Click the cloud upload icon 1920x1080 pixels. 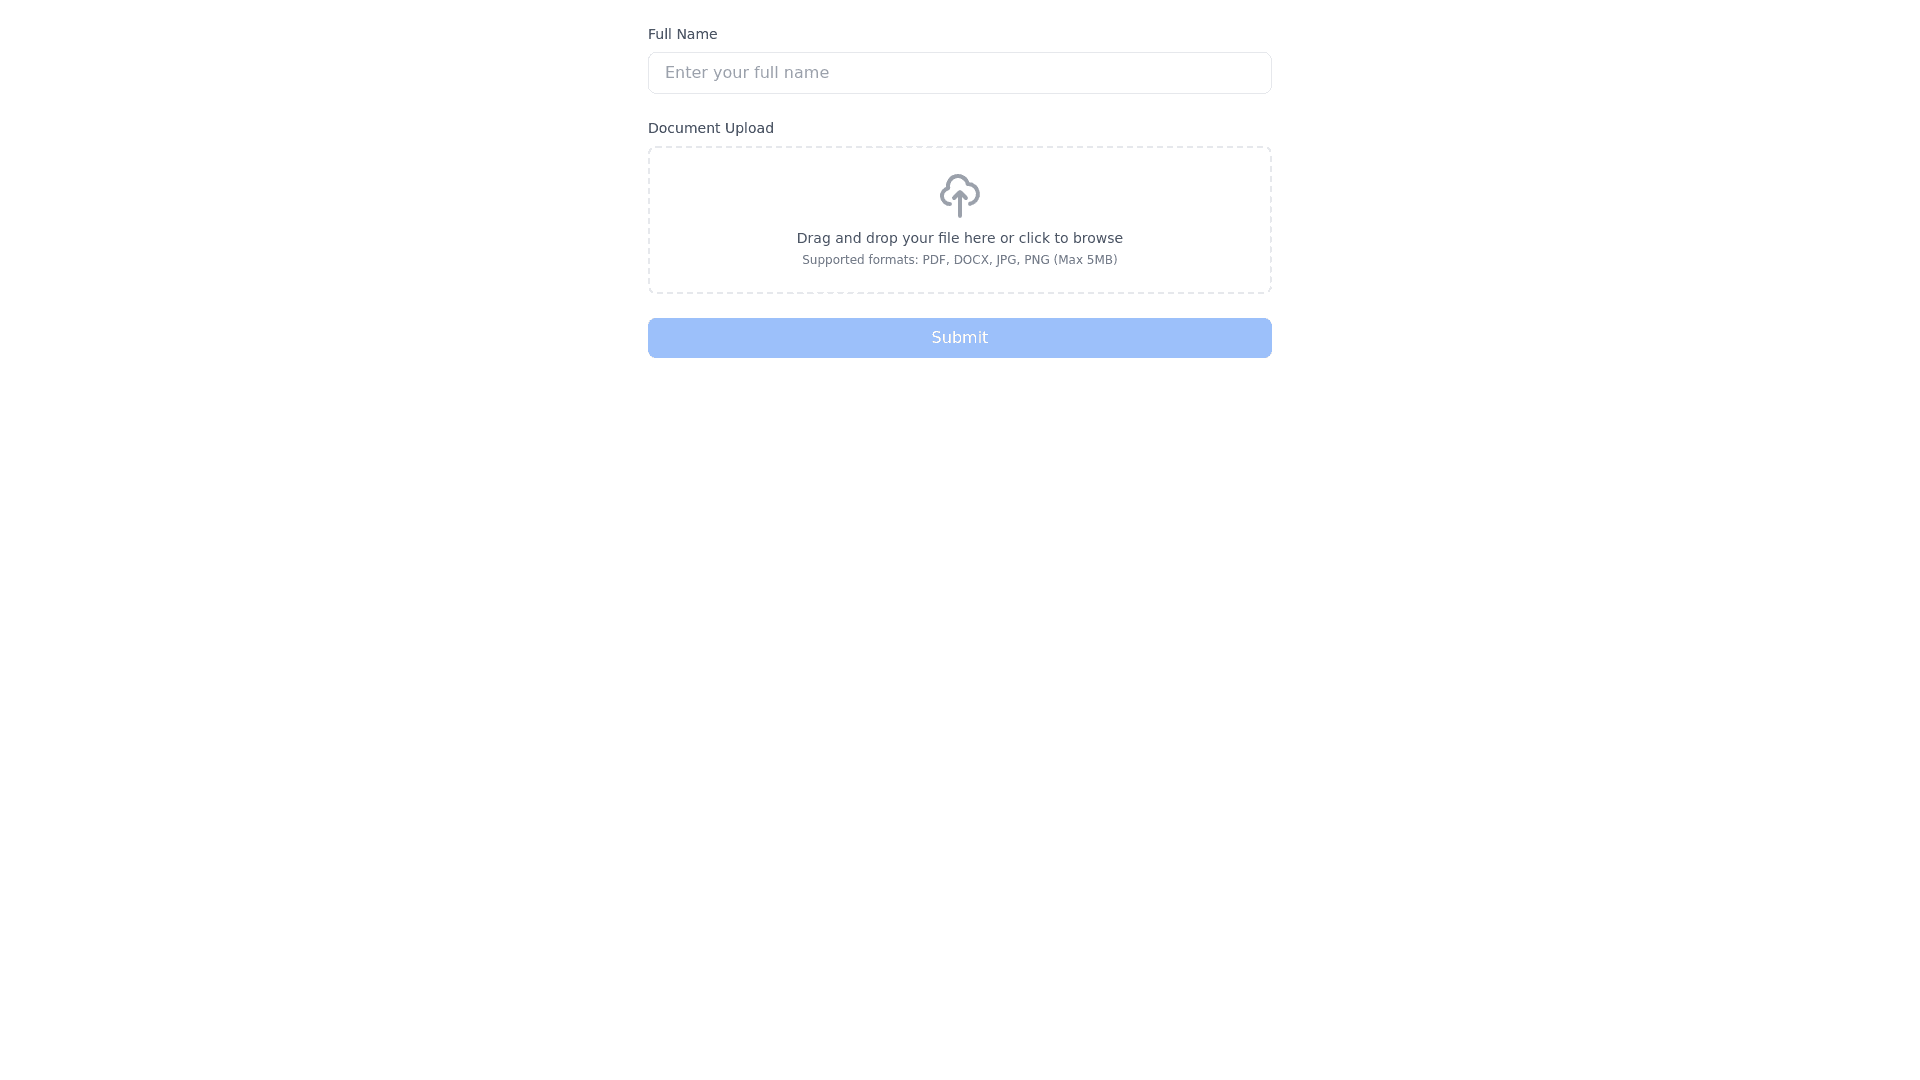pyautogui.click(x=959, y=196)
